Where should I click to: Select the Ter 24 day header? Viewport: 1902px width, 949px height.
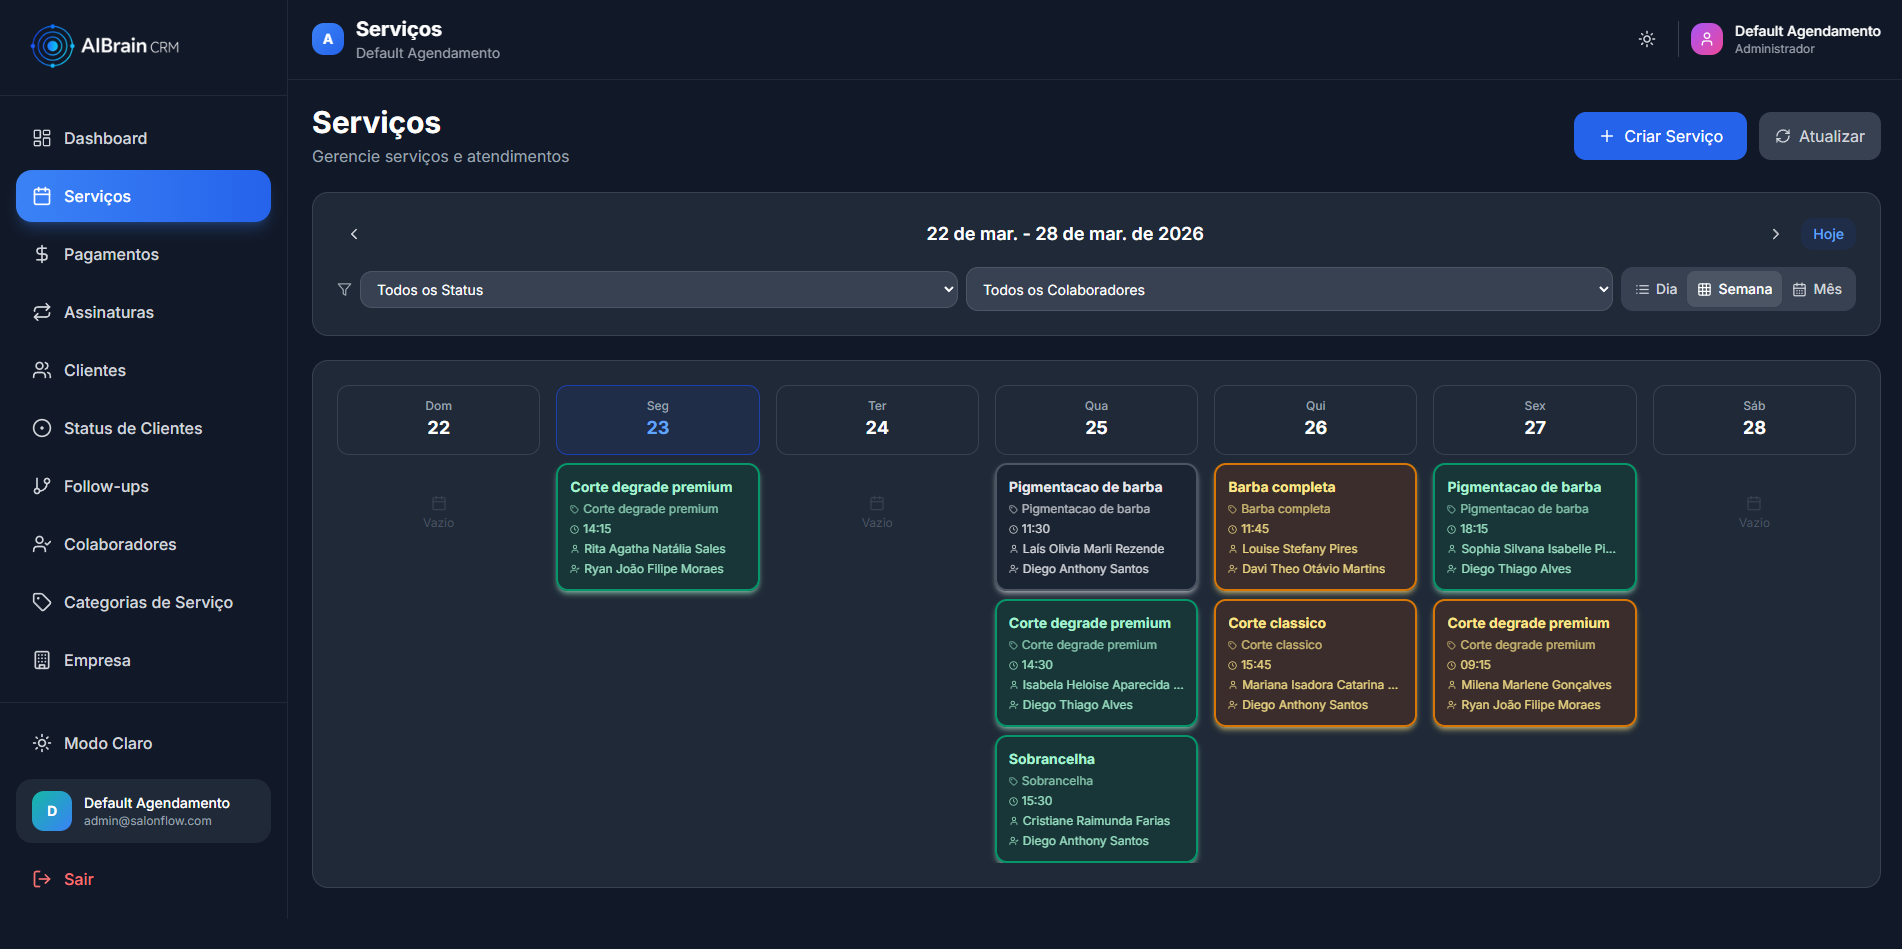pos(877,420)
